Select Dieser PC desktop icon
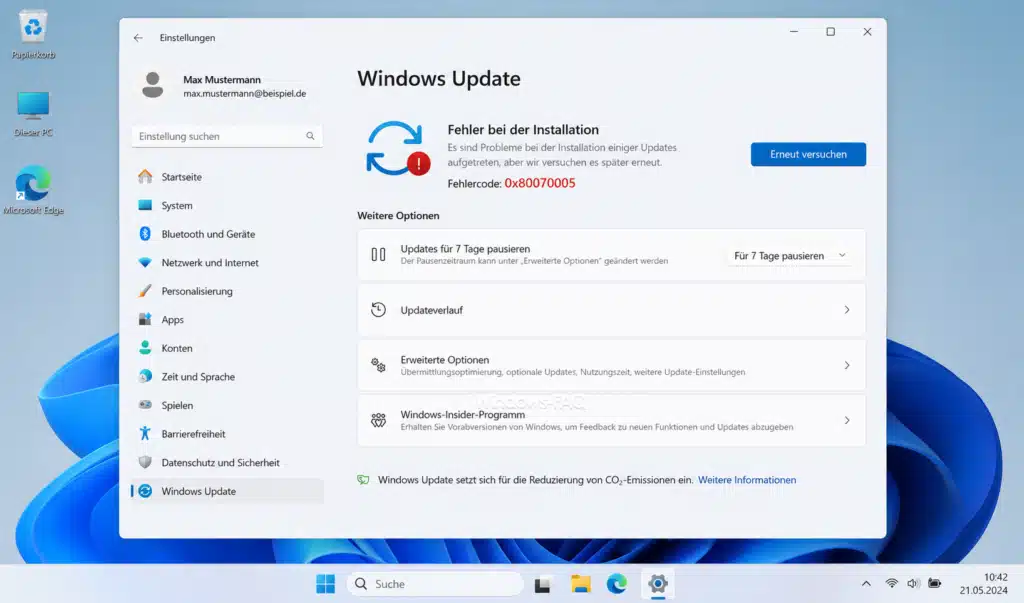 [33, 114]
